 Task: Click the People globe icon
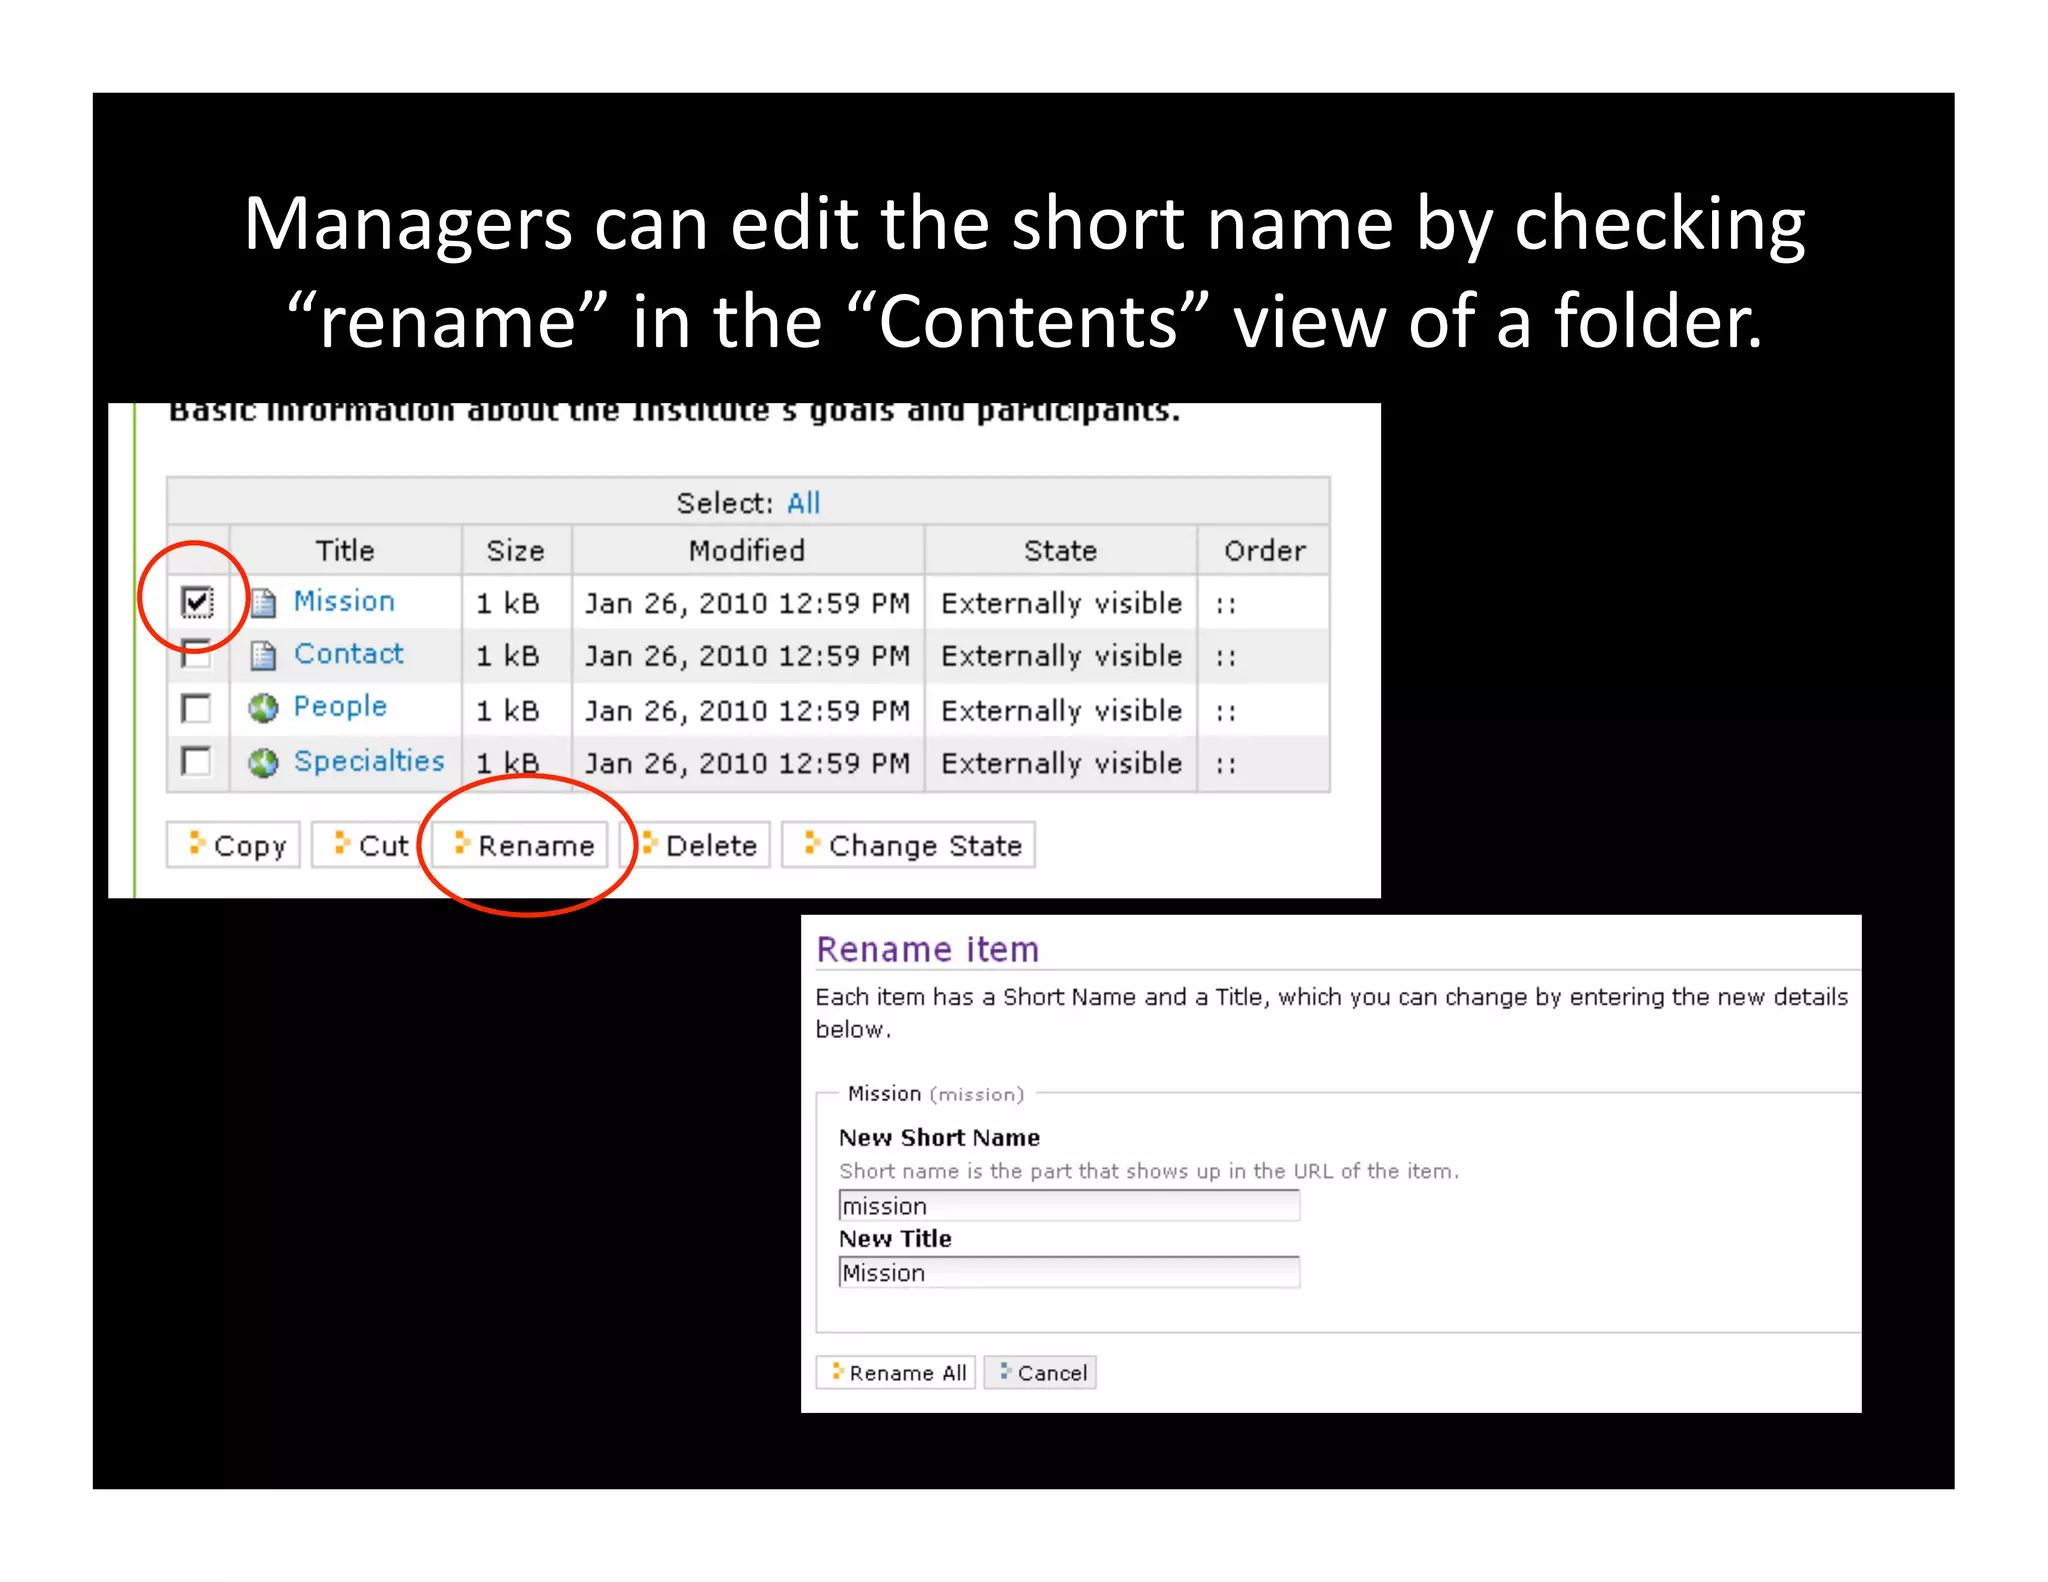click(263, 708)
